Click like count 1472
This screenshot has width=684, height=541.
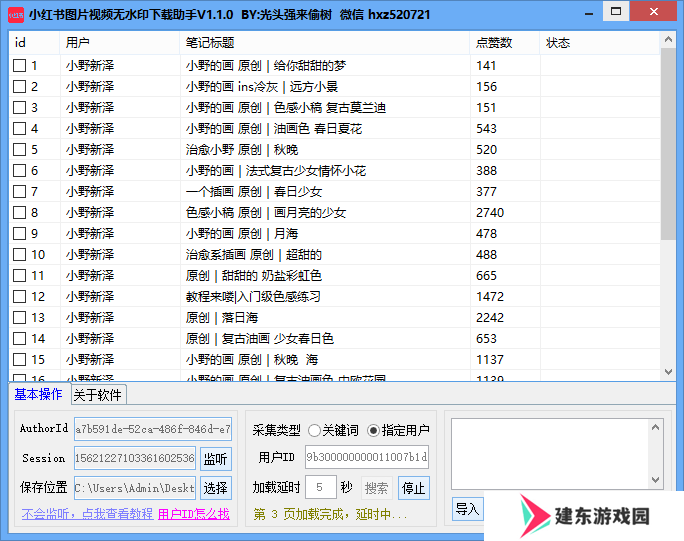tap(490, 297)
